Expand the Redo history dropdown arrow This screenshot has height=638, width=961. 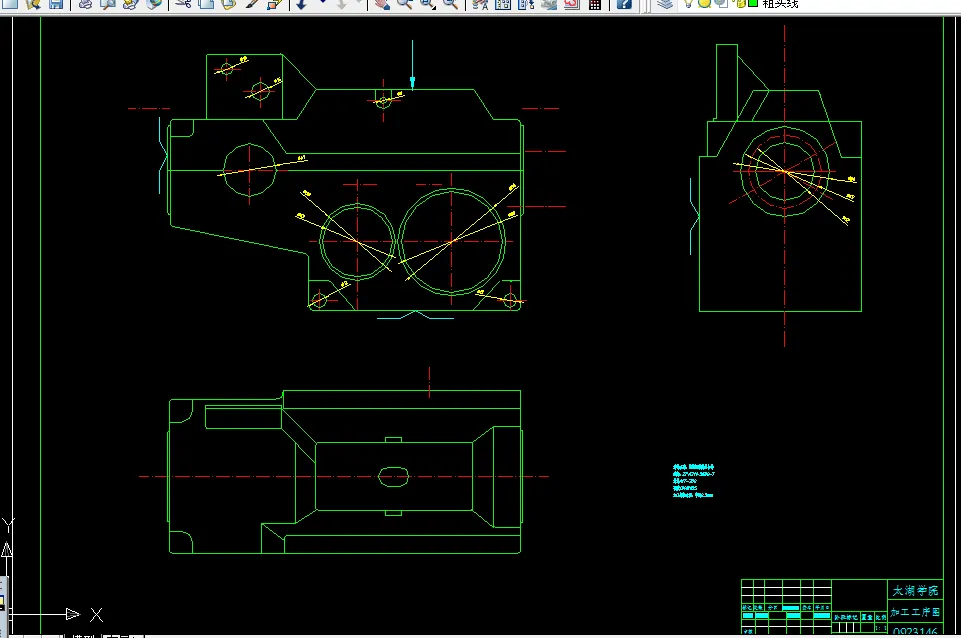(359, 3)
